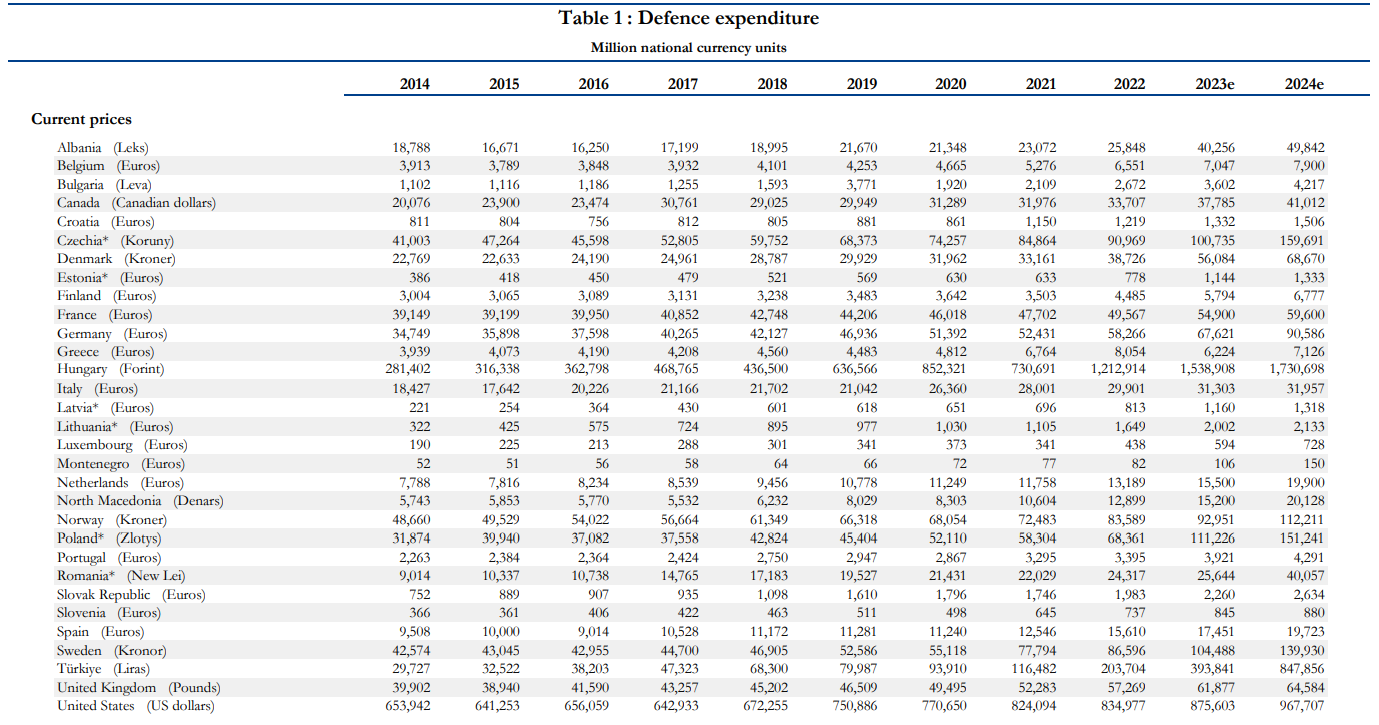The width and height of the screenshot is (1379, 725).
Task: Select Hungary's 2024e value 1,730,698
Action: pos(1295,370)
